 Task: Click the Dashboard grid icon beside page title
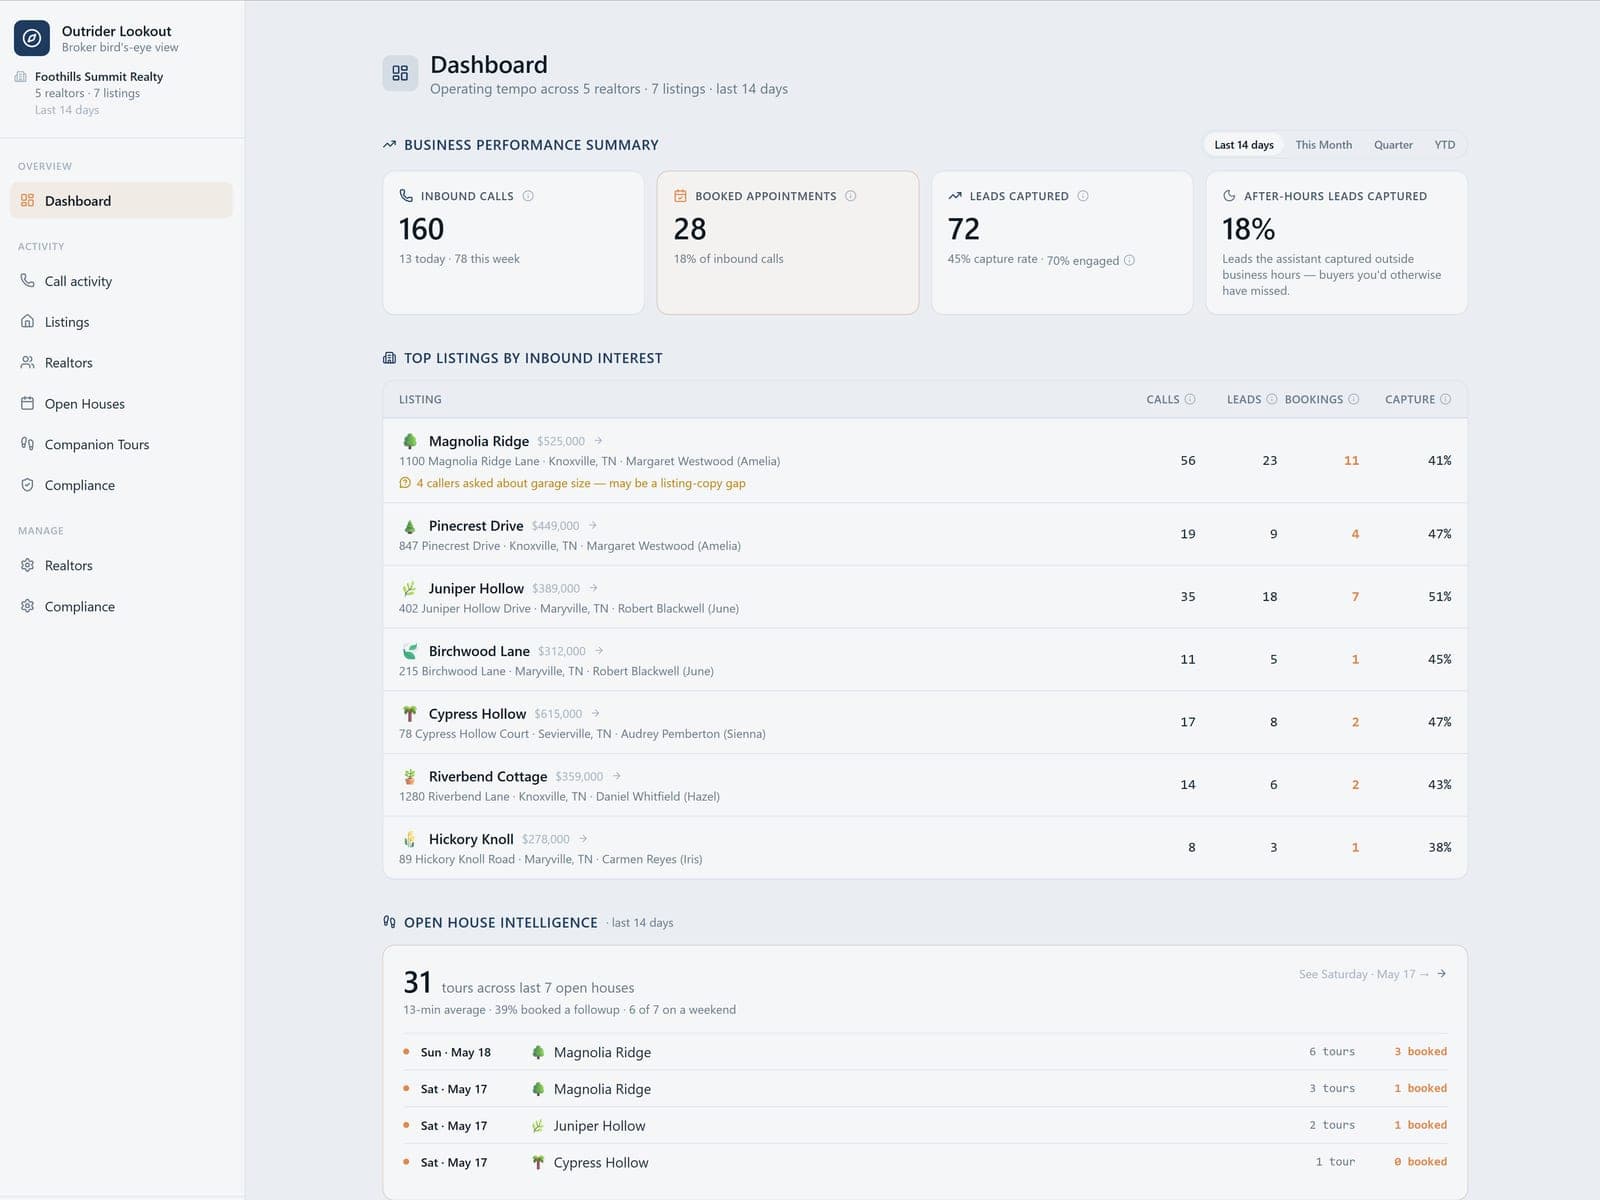coord(400,73)
